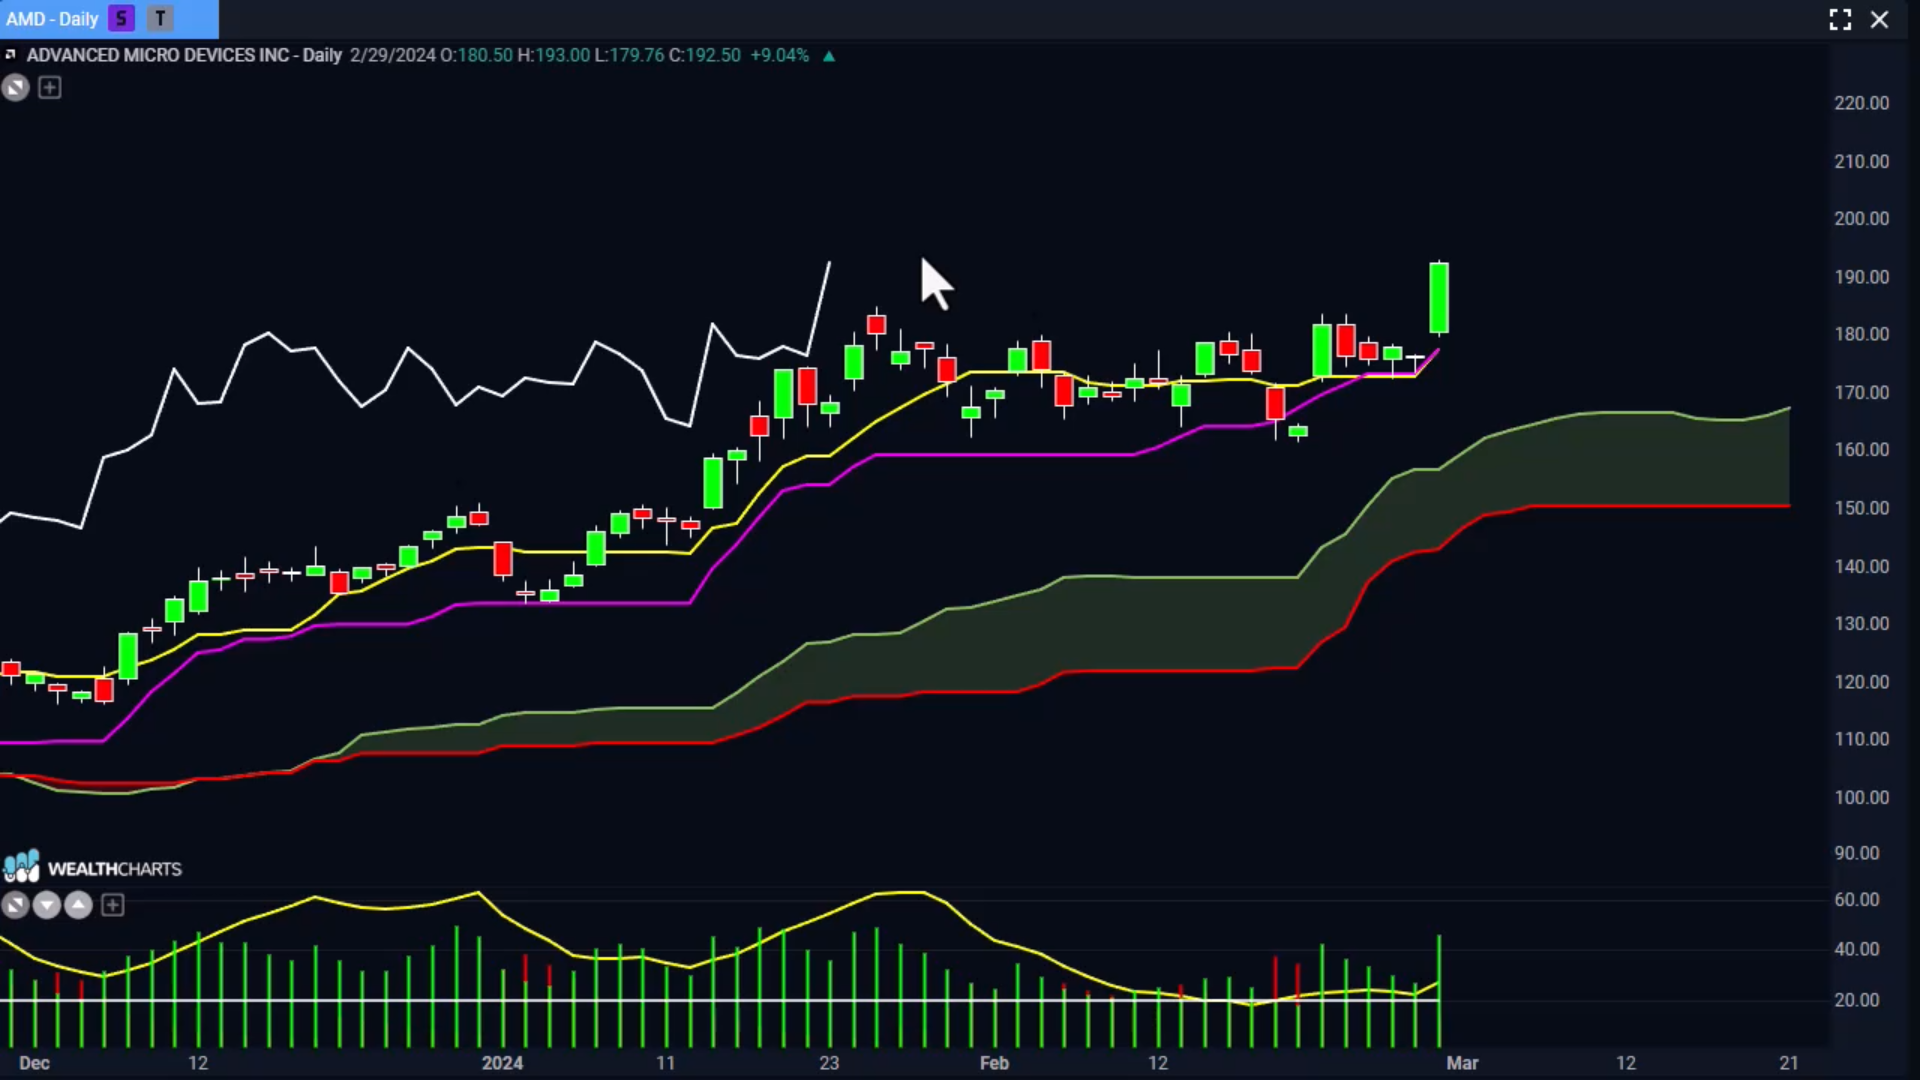Add an indicator with the lower pane plus icon

pos(113,906)
